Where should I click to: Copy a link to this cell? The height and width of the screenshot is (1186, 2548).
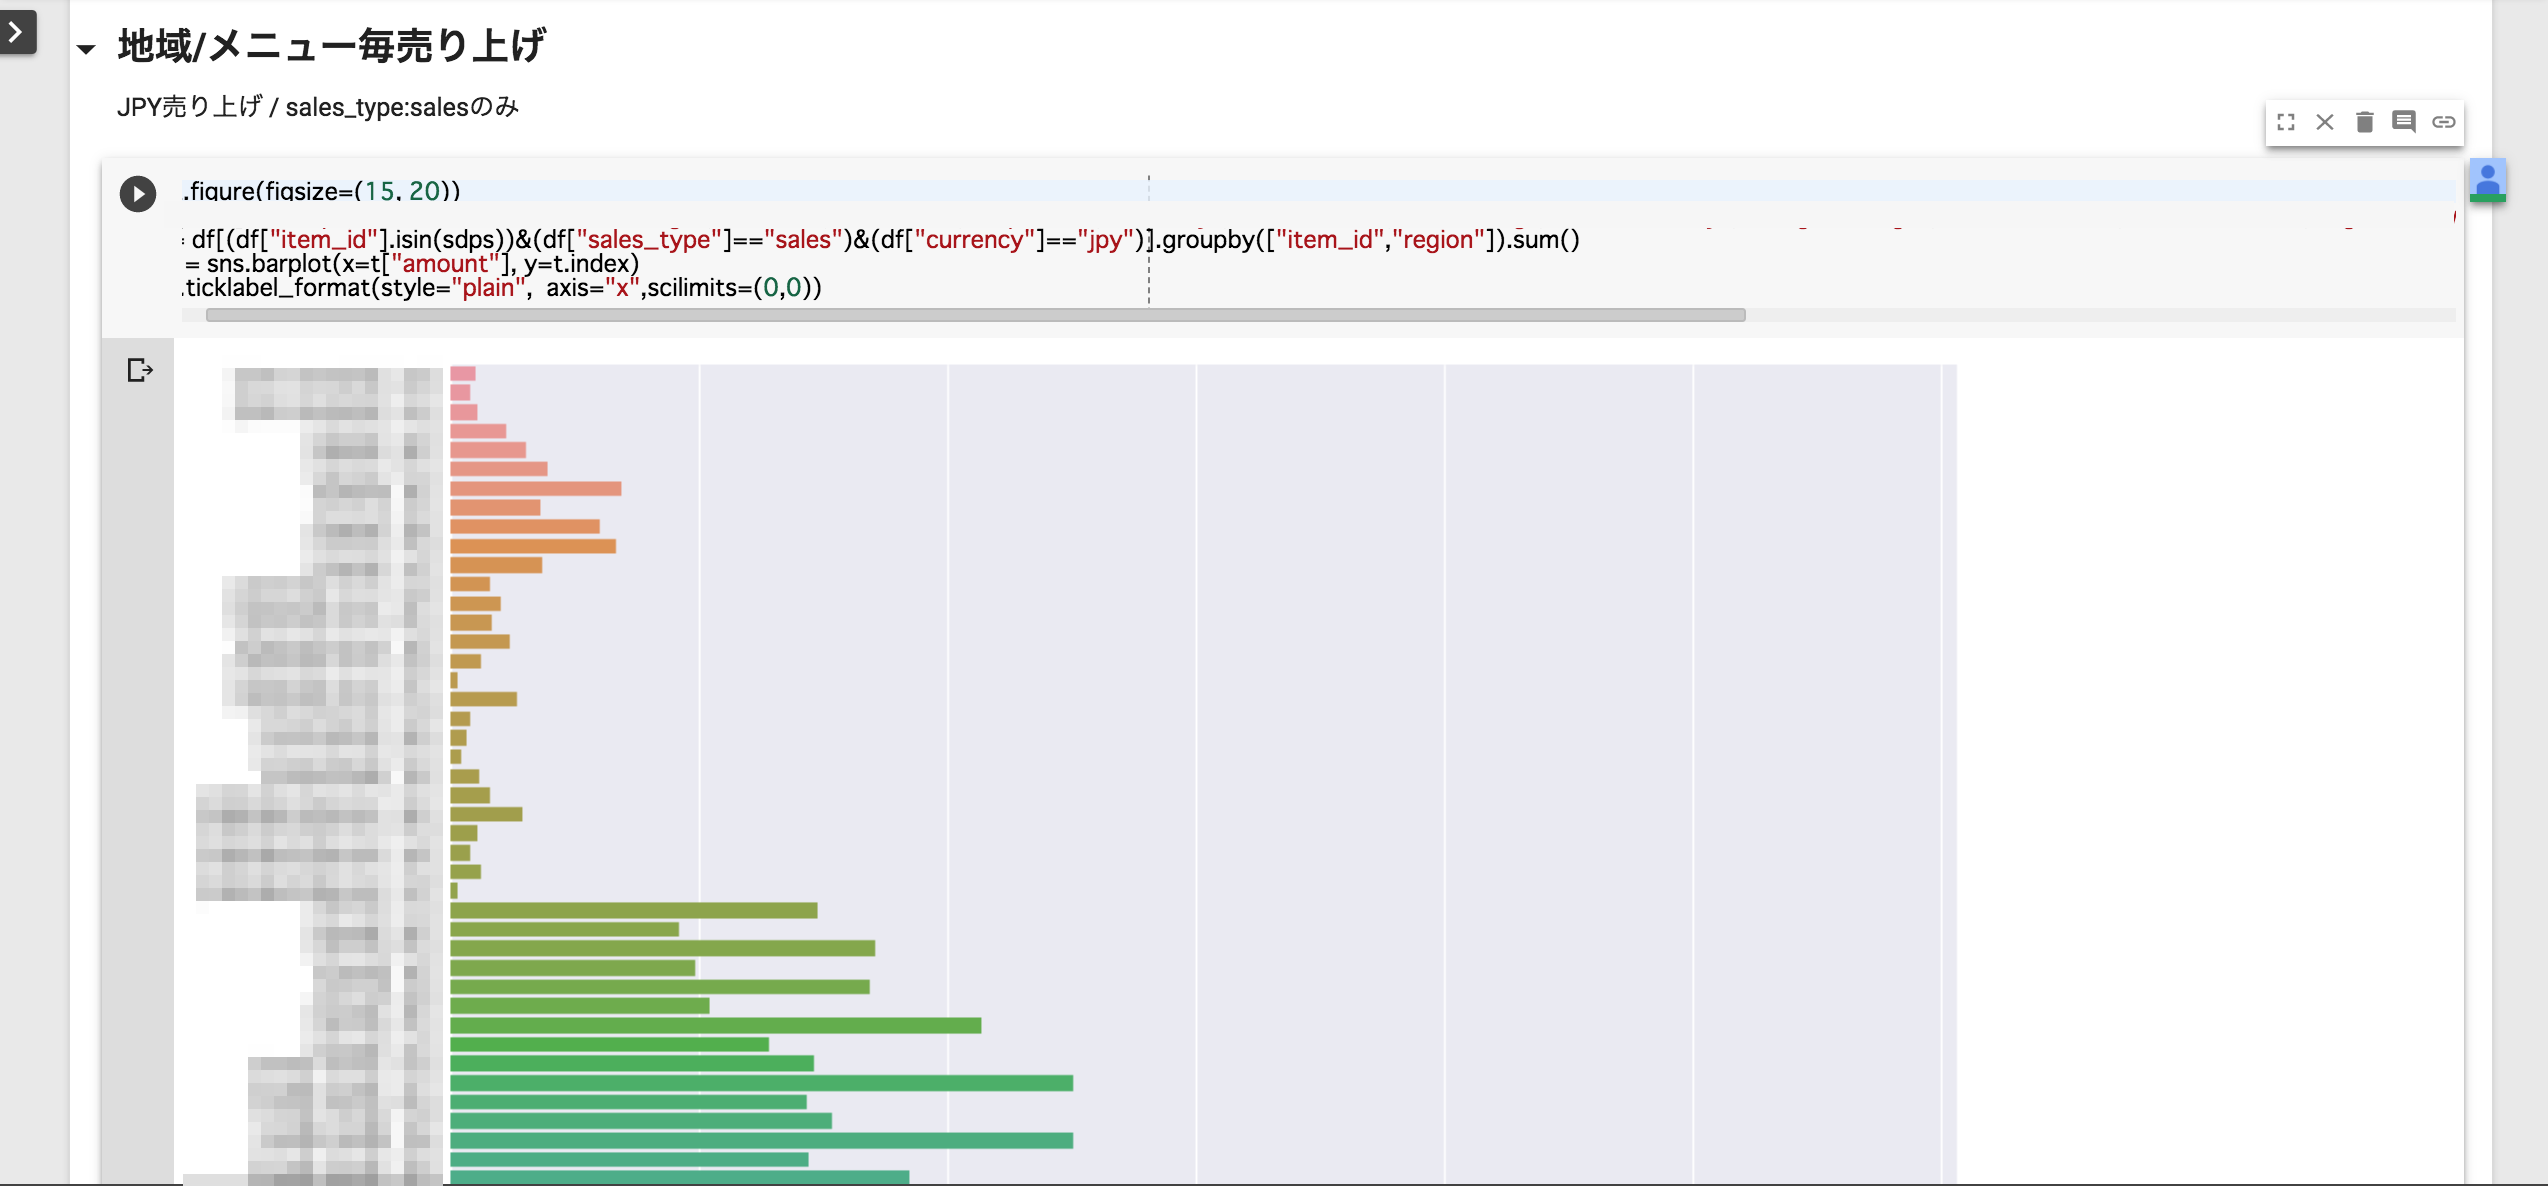pyautogui.click(x=2446, y=121)
